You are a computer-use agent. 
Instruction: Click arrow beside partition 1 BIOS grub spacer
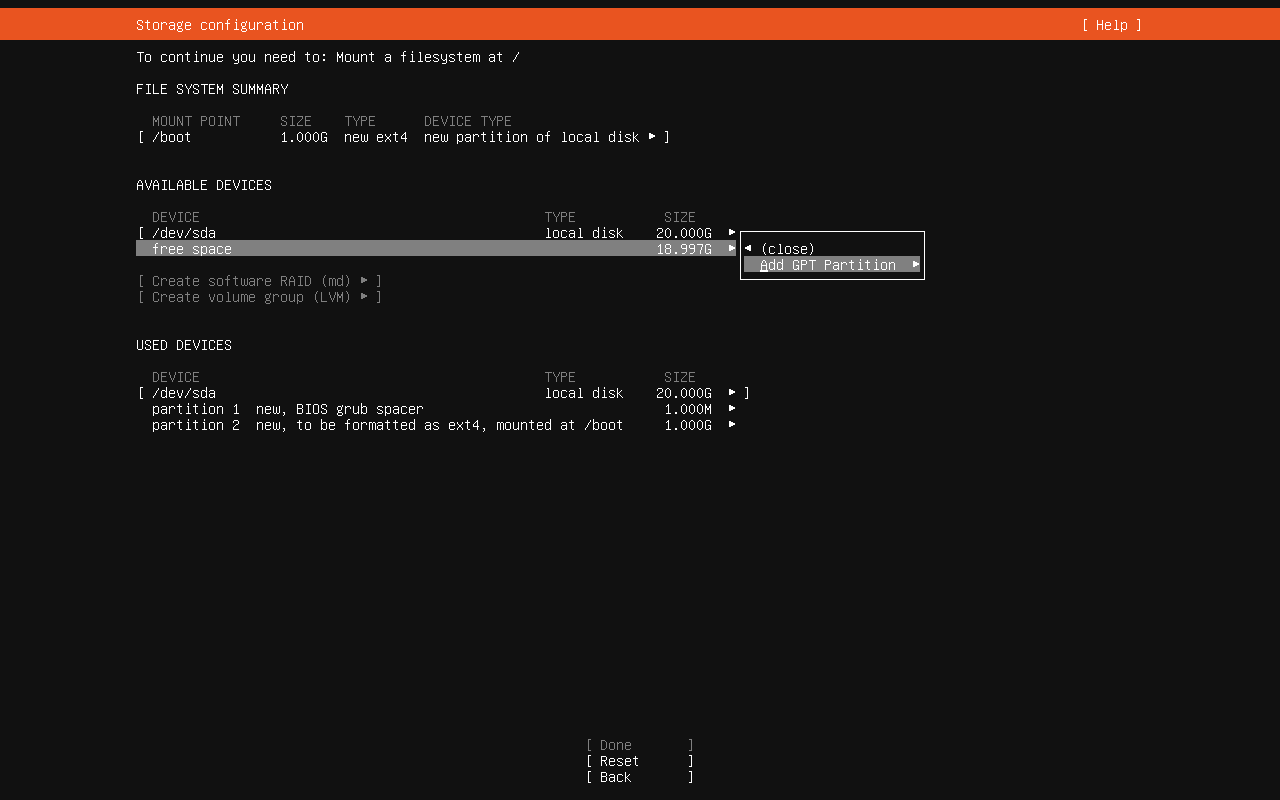[732, 408]
